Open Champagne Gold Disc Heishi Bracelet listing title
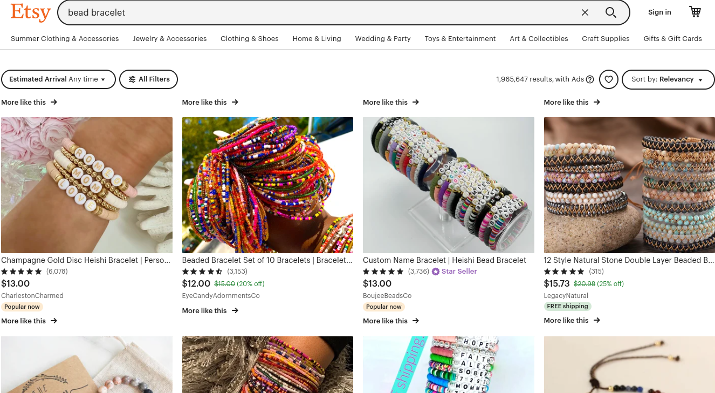The width and height of the screenshot is (715, 393). click(86, 260)
